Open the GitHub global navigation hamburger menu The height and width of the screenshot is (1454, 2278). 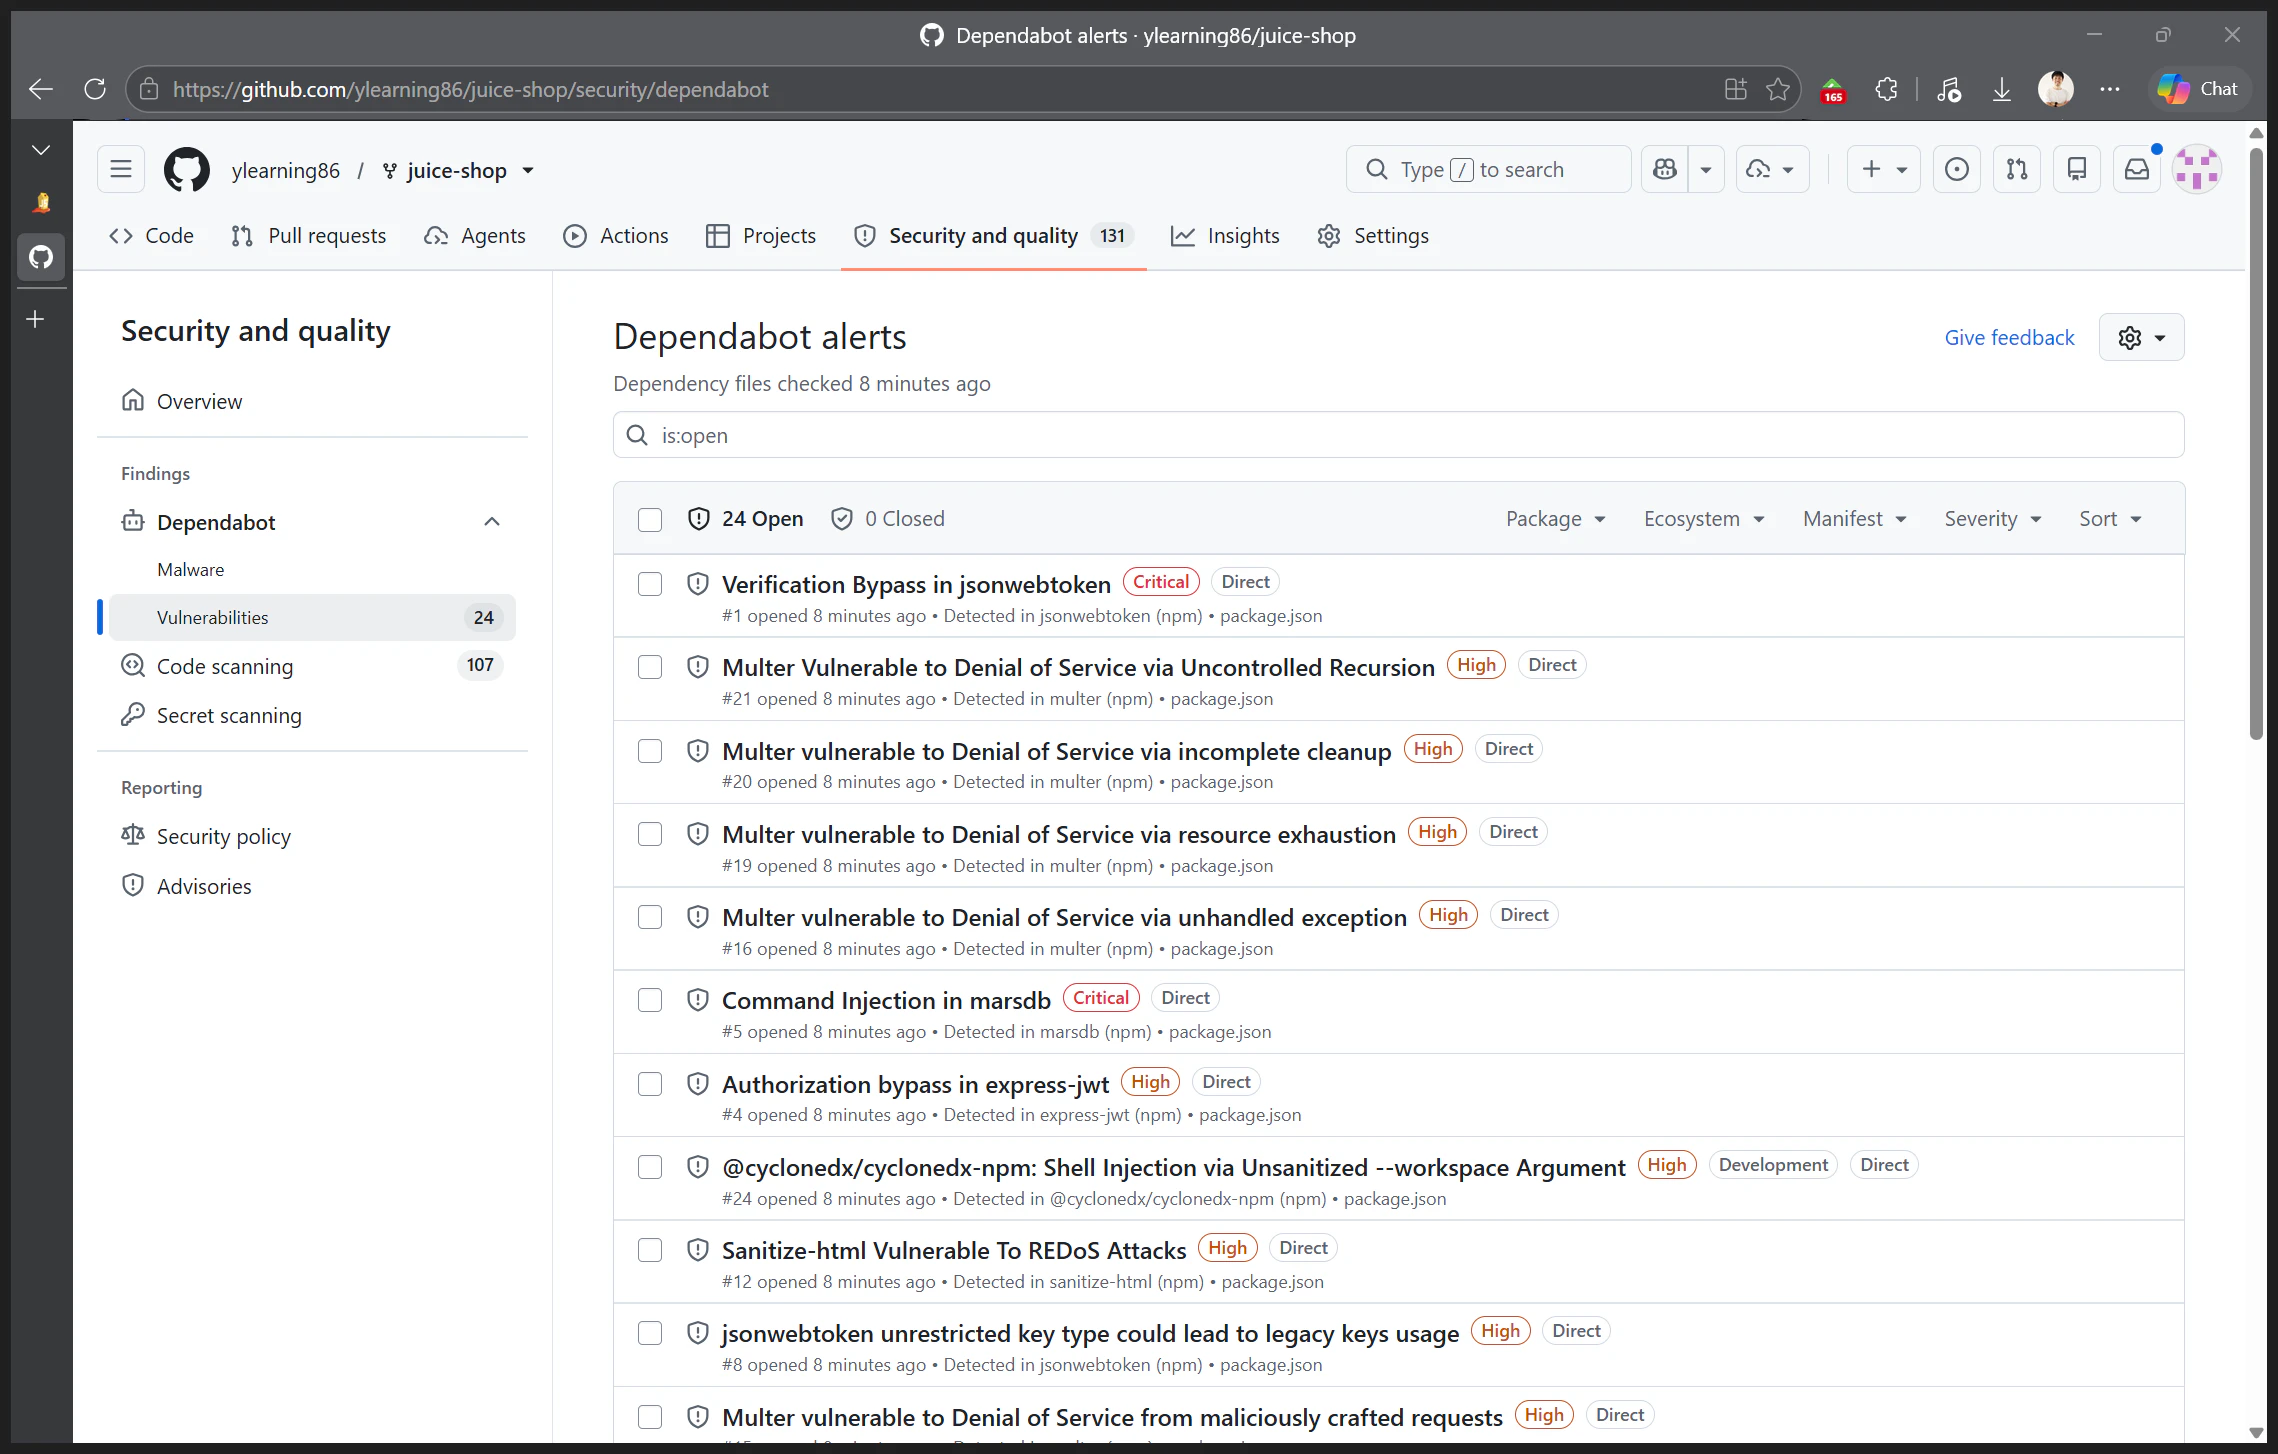tap(121, 170)
